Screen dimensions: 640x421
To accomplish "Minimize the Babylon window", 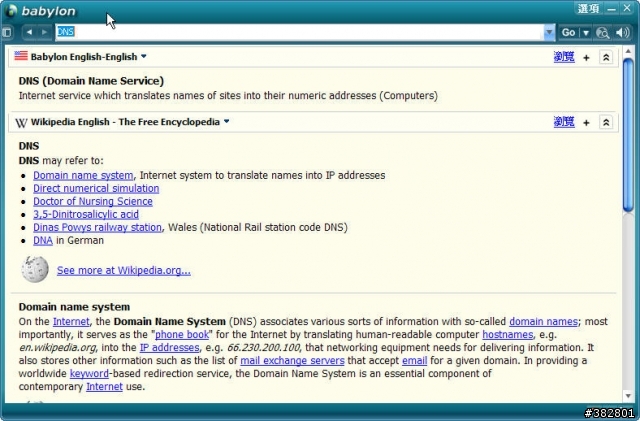I will tap(611, 9).
